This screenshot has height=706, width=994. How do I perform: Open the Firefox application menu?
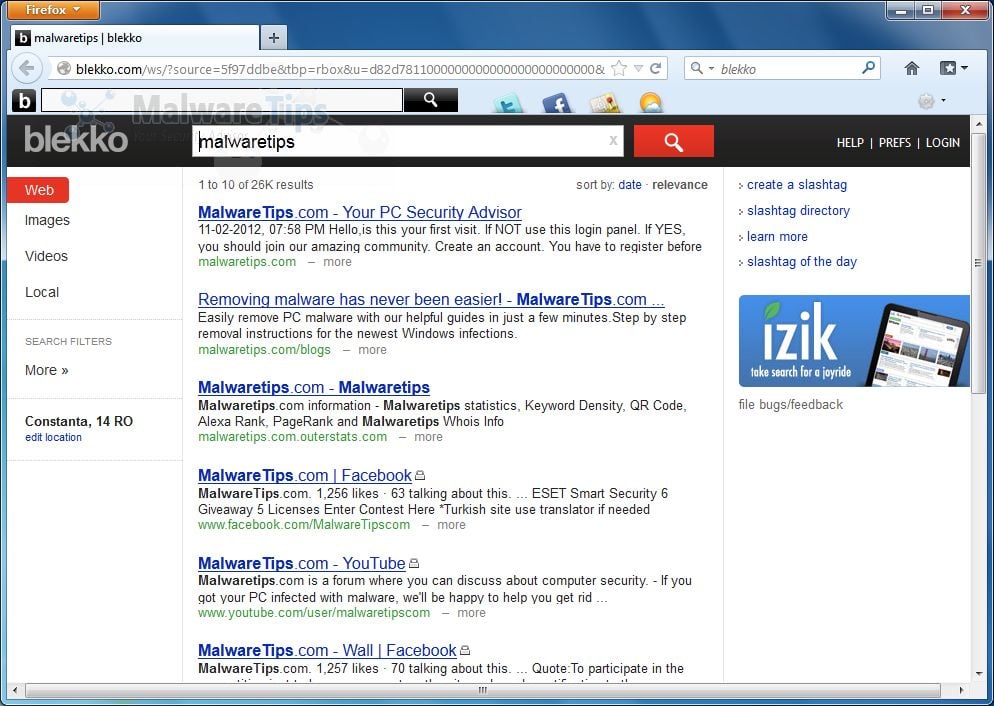pos(53,10)
